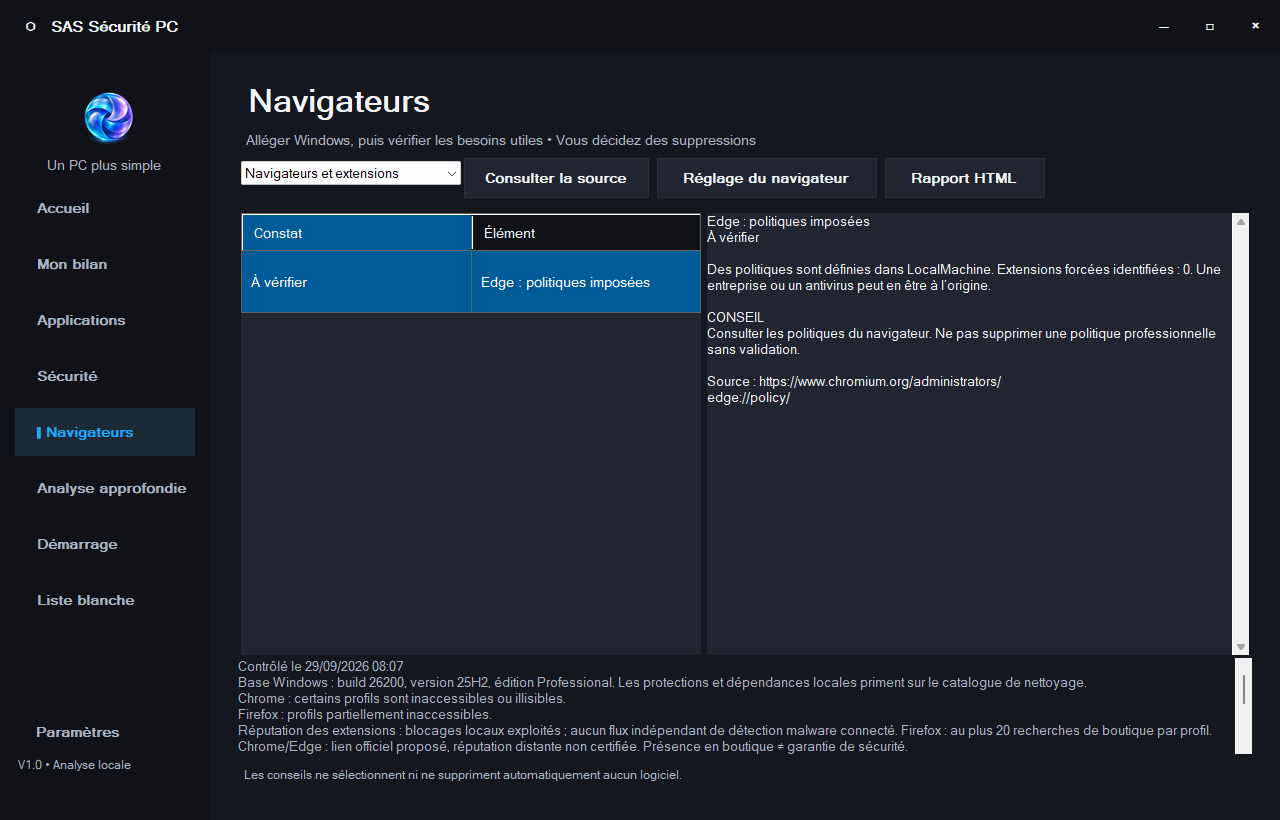This screenshot has width=1280, height=820.
Task: Click the Réputation des extensions status line
Action: click(x=725, y=730)
